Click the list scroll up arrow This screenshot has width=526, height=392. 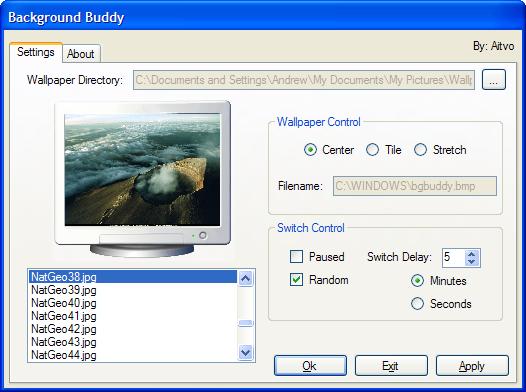click(246, 279)
